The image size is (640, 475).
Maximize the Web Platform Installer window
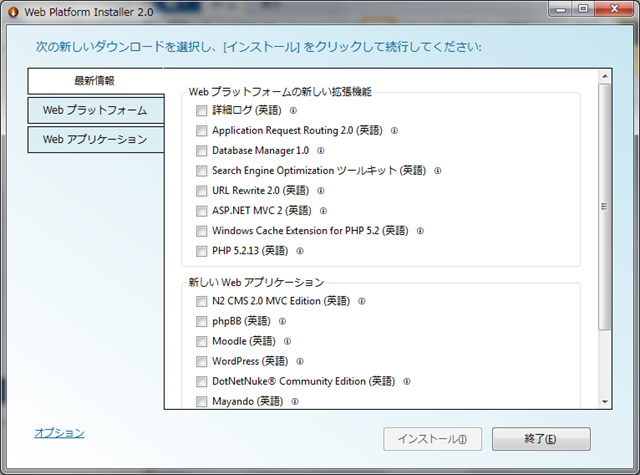click(583, 9)
